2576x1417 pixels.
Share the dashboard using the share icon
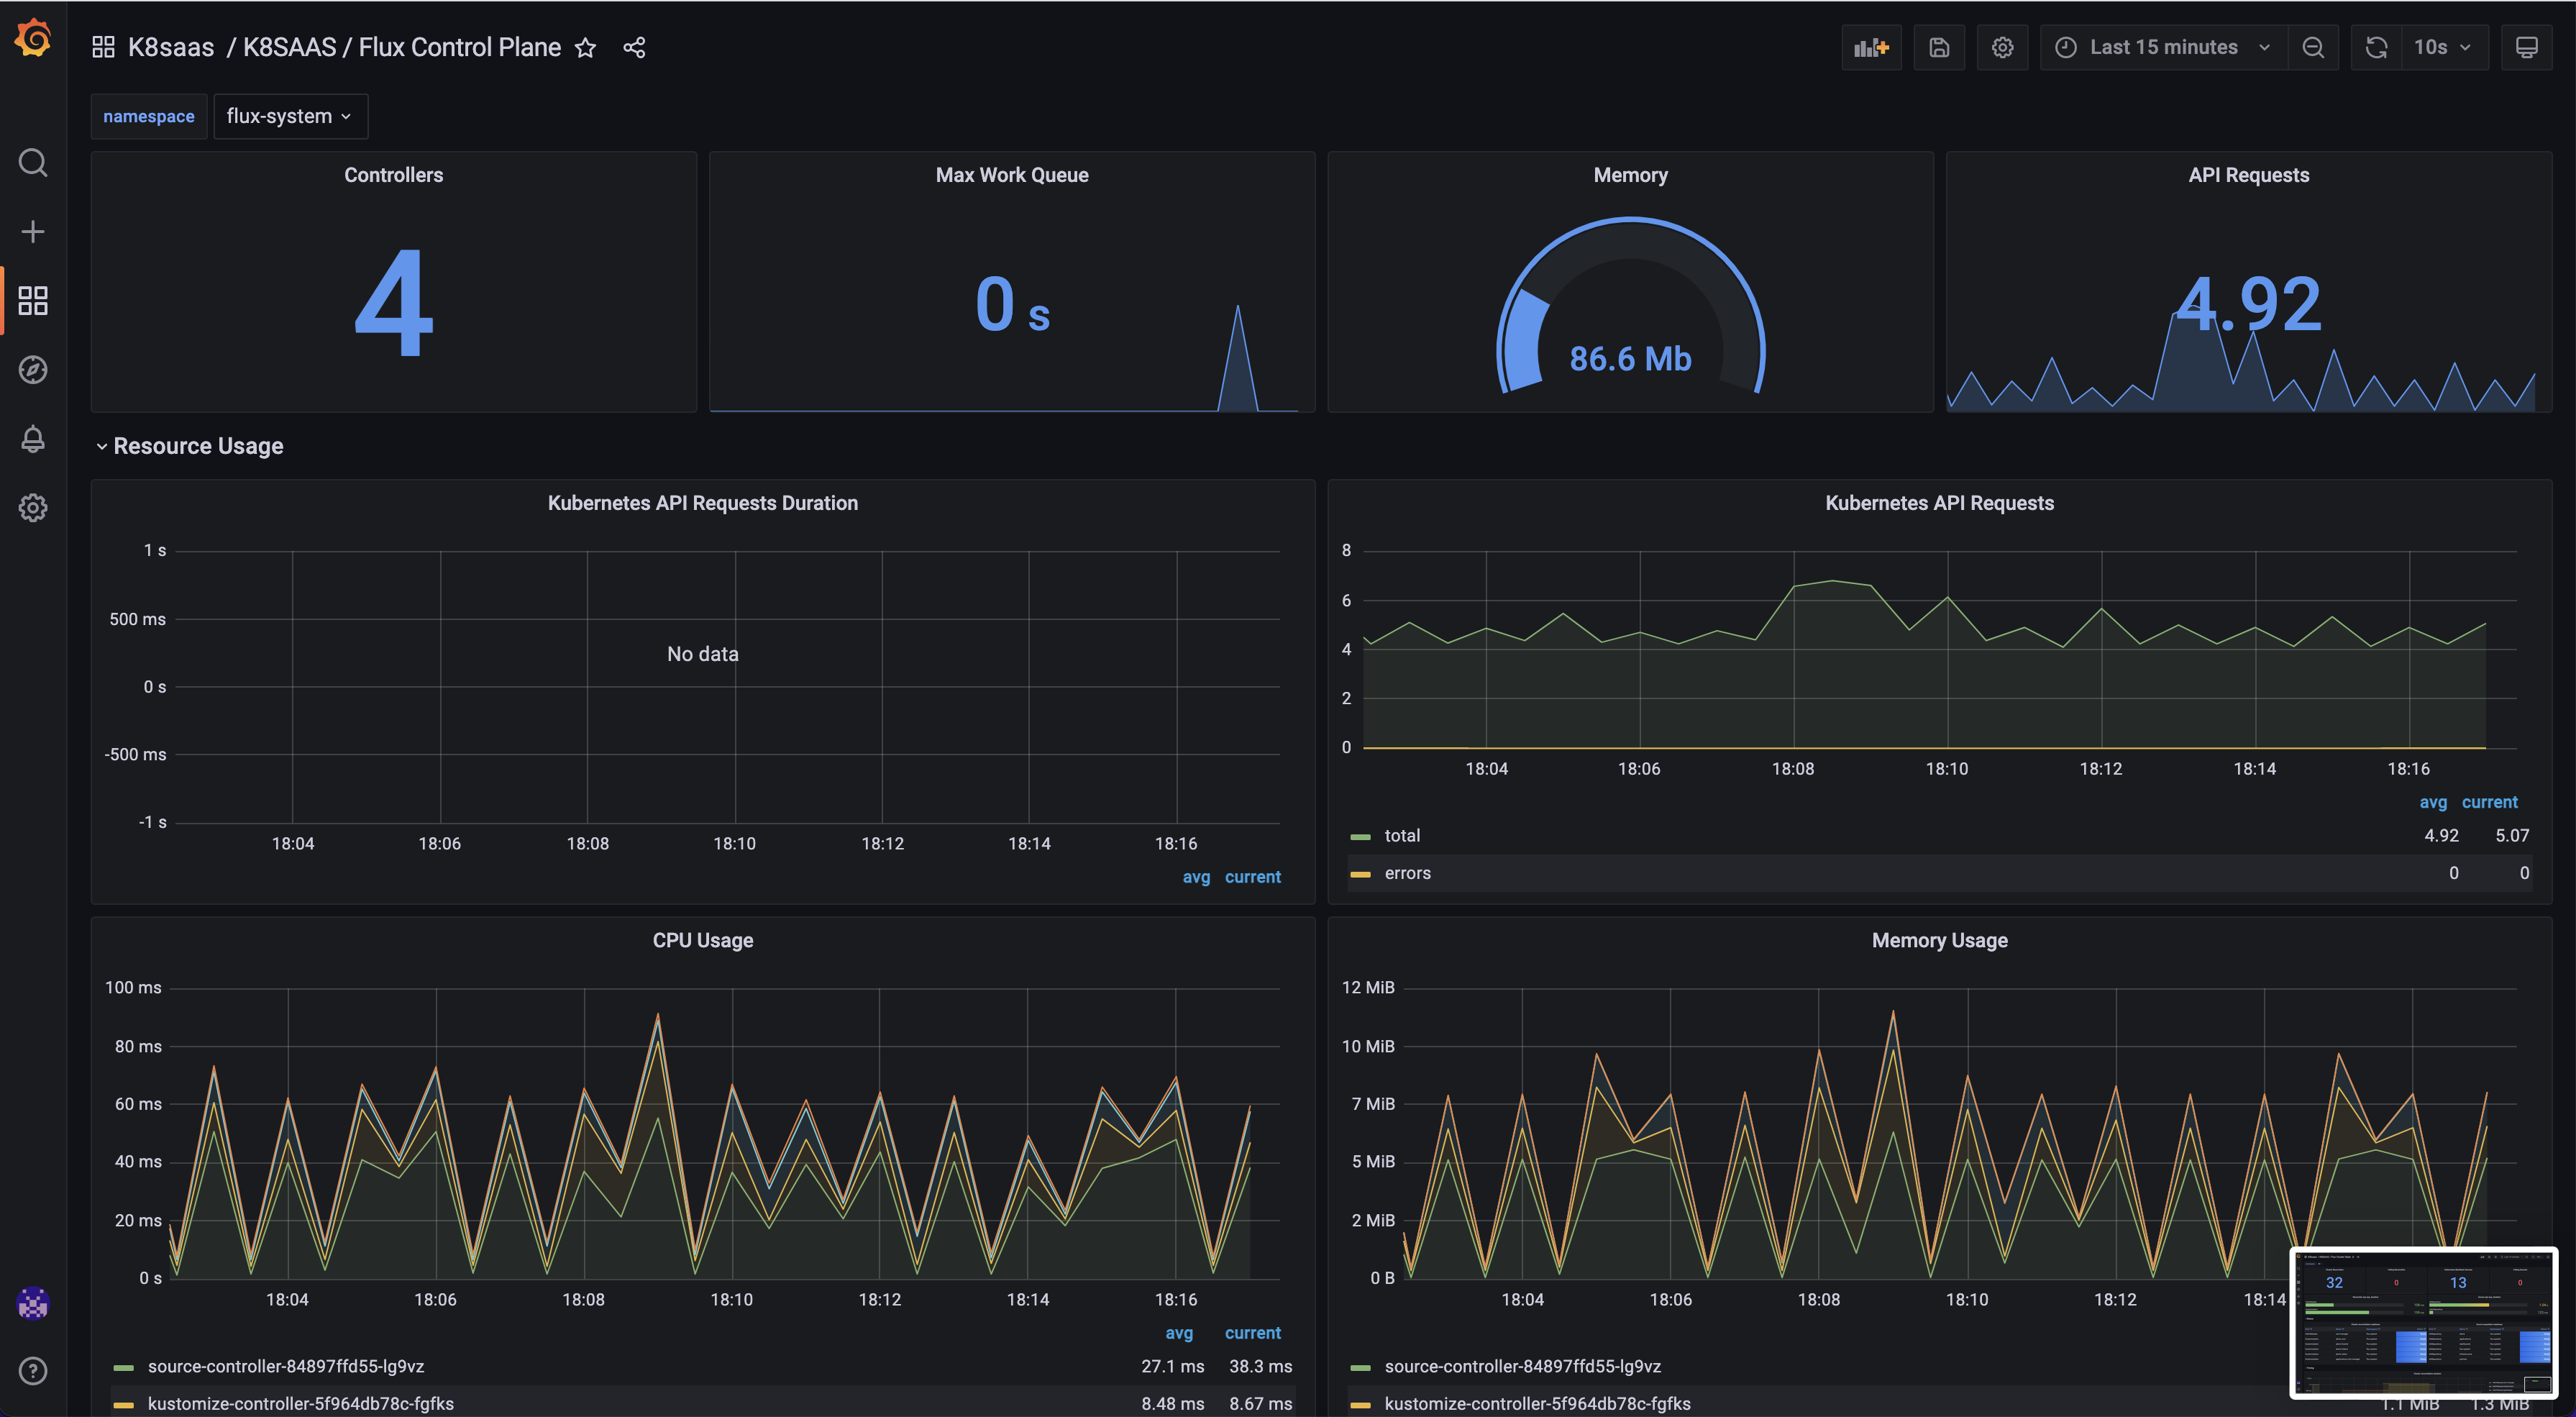[634, 48]
